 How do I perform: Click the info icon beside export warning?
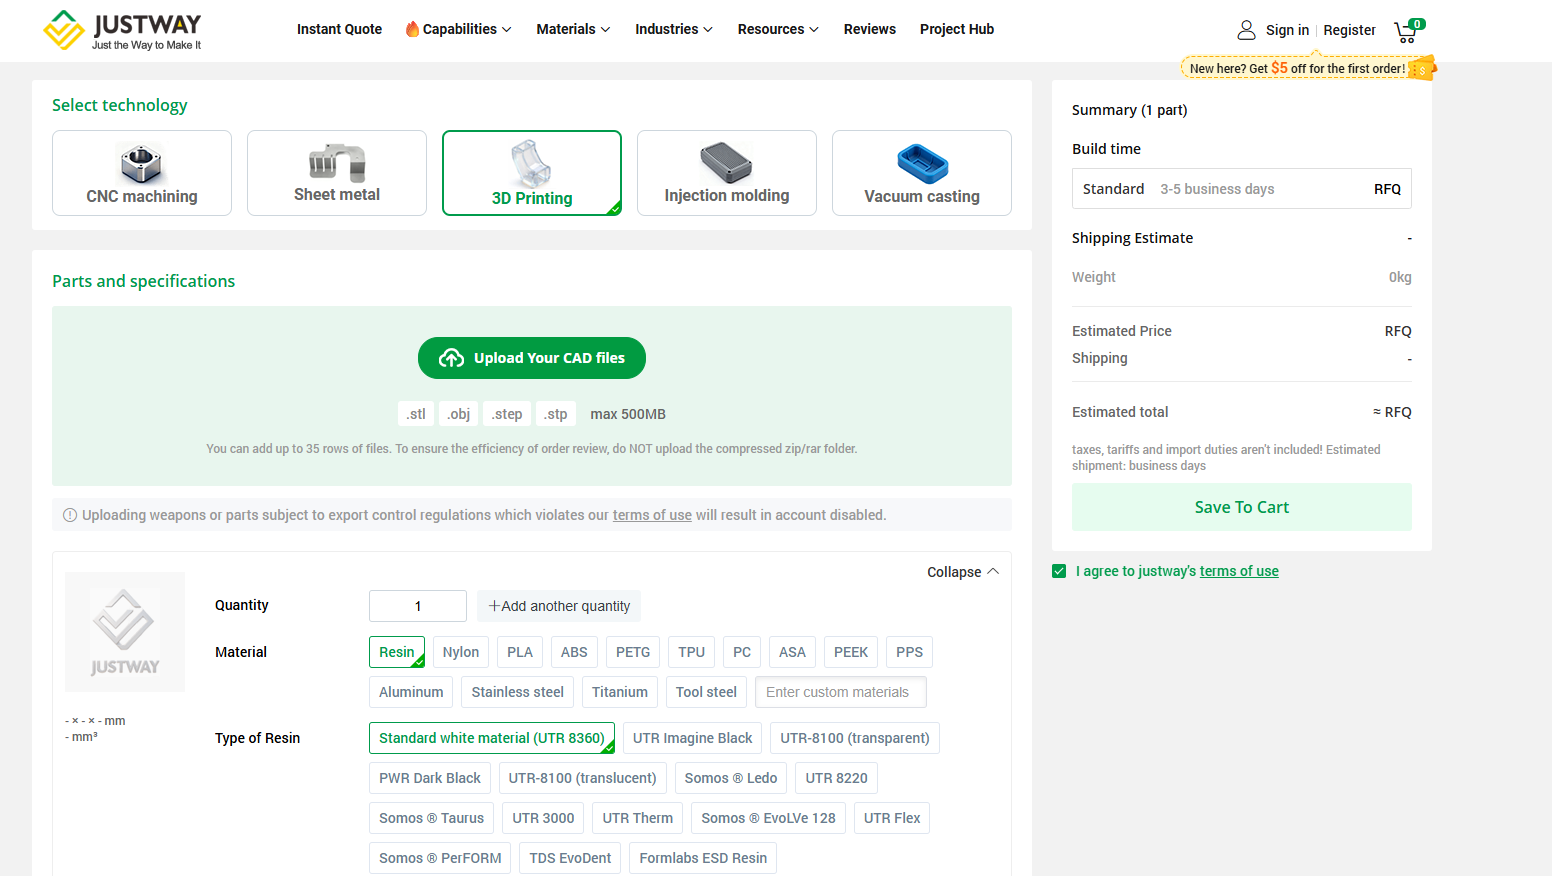(x=70, y=515)
